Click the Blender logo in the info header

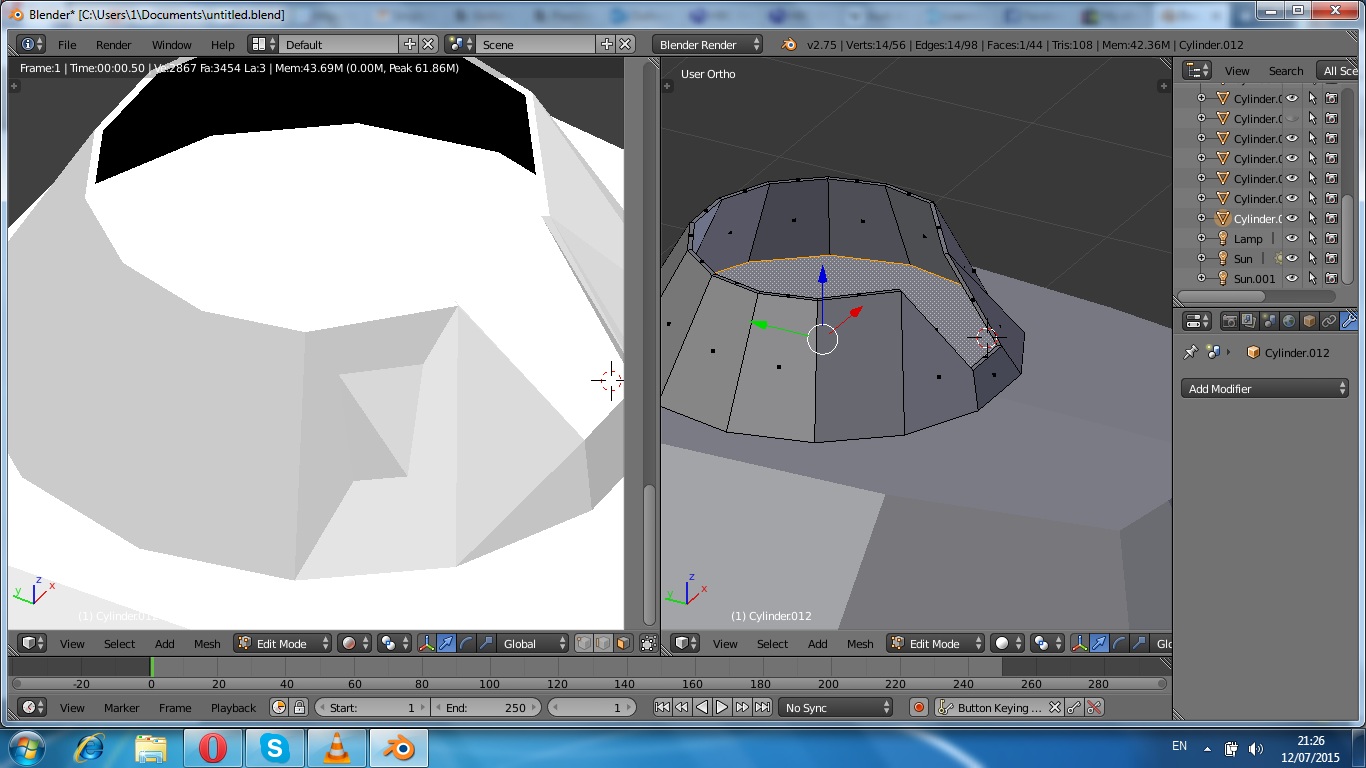click(x=788, y=44)
